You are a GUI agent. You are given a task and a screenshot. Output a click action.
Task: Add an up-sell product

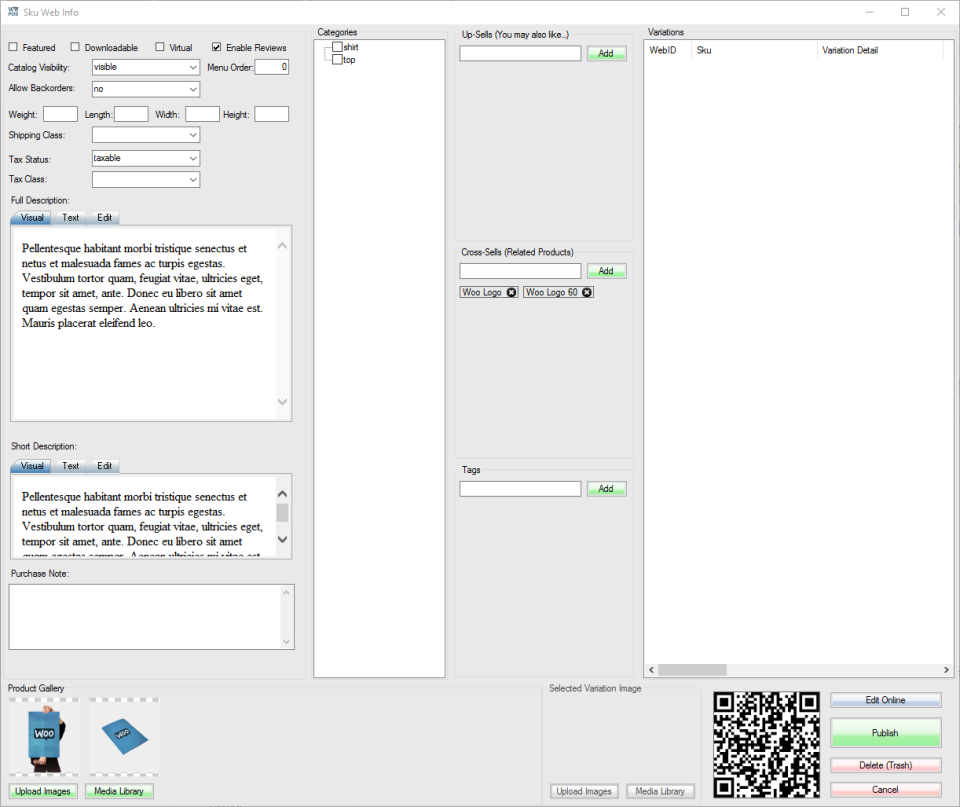pos(606,53)
